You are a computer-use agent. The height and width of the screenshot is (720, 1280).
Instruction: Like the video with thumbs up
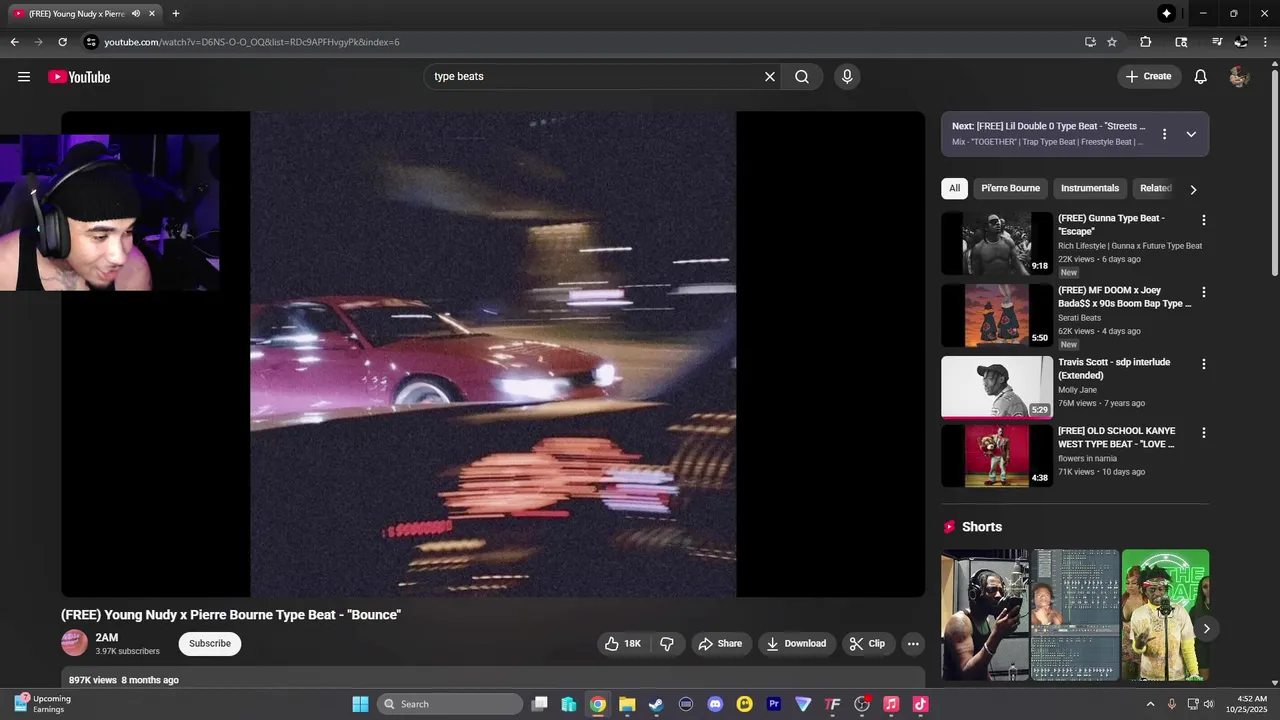(622, 644)
